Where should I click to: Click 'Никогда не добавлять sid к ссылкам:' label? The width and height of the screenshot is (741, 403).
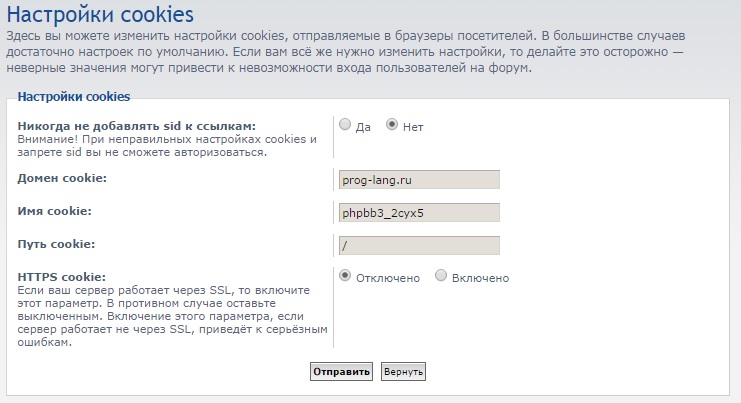point(137,126)
